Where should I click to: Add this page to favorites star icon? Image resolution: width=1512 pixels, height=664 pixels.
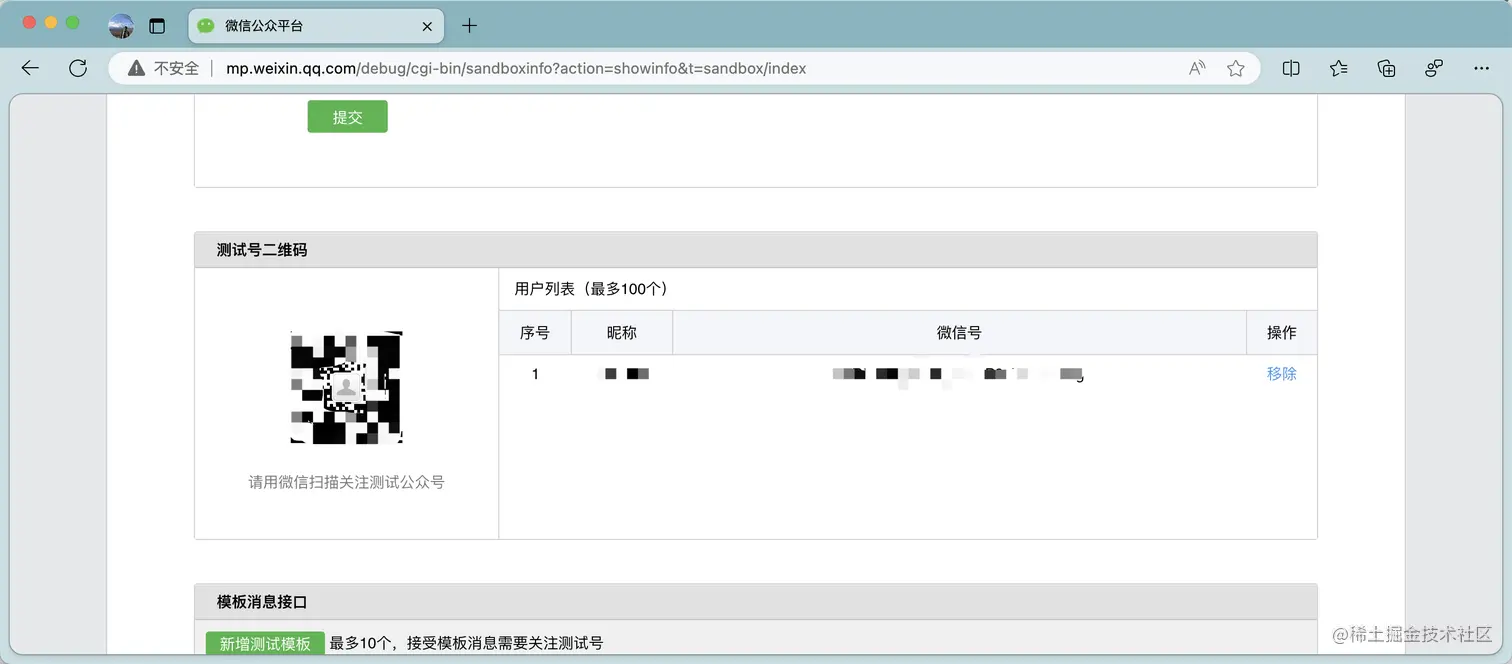point(1236,67)
